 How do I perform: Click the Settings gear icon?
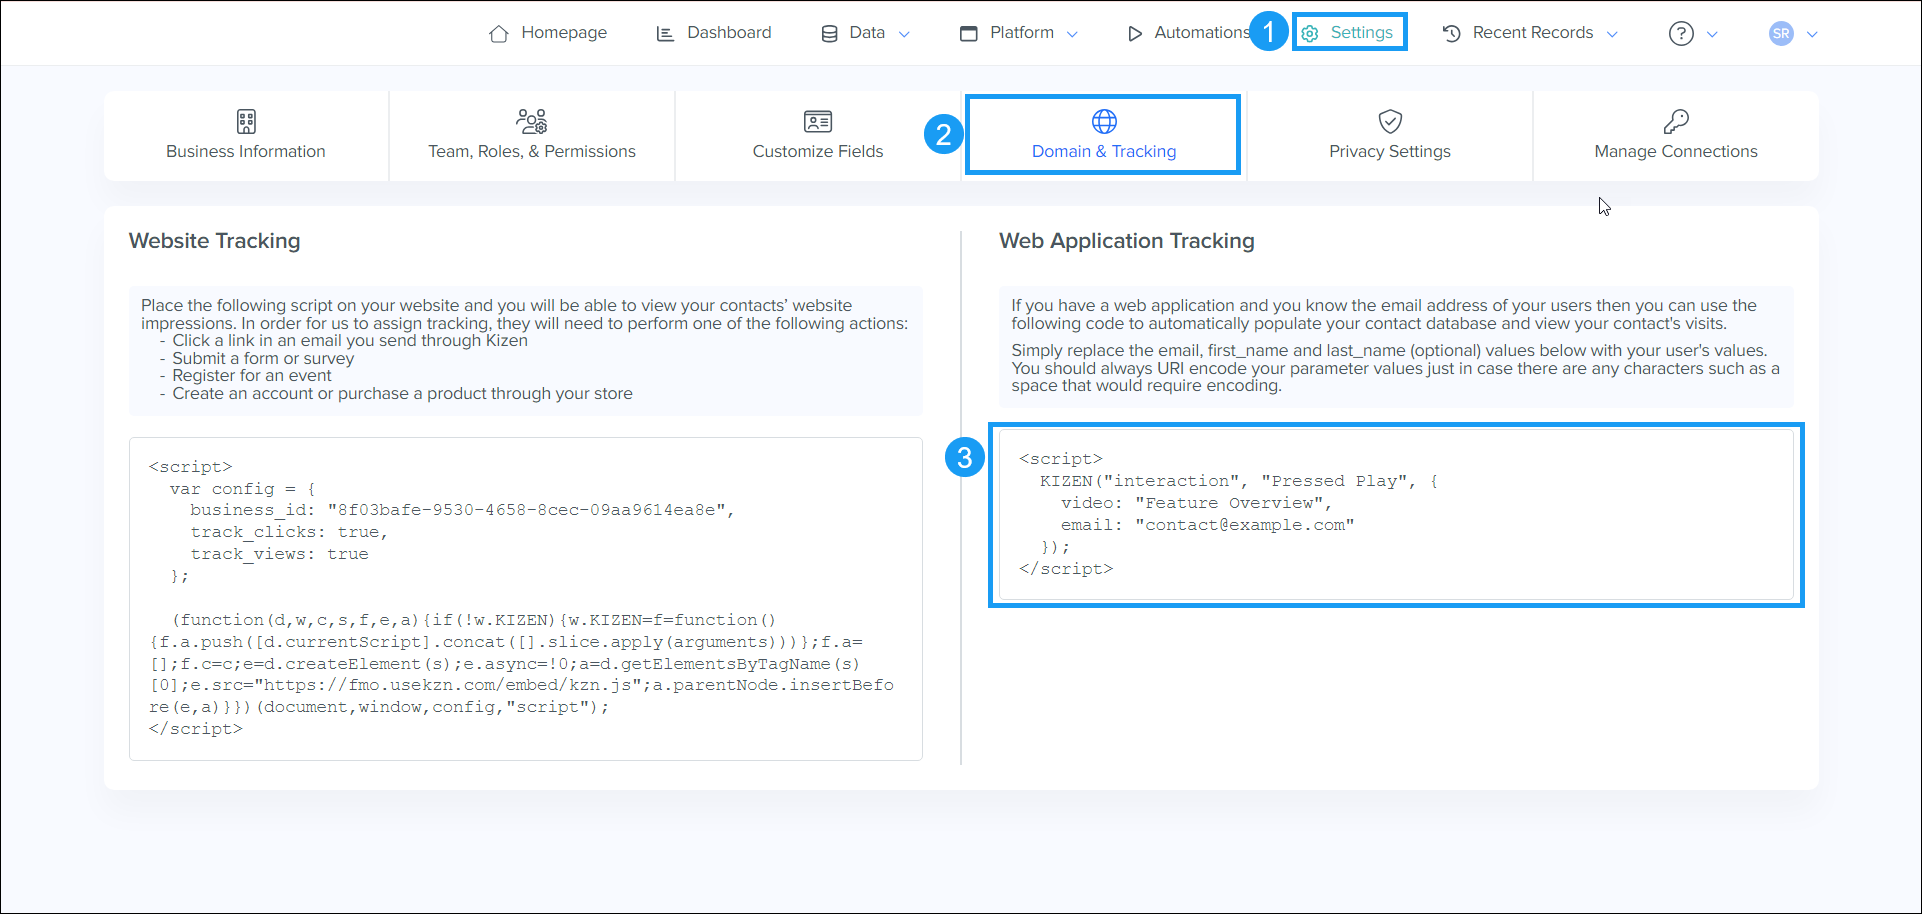[1310, 34]
